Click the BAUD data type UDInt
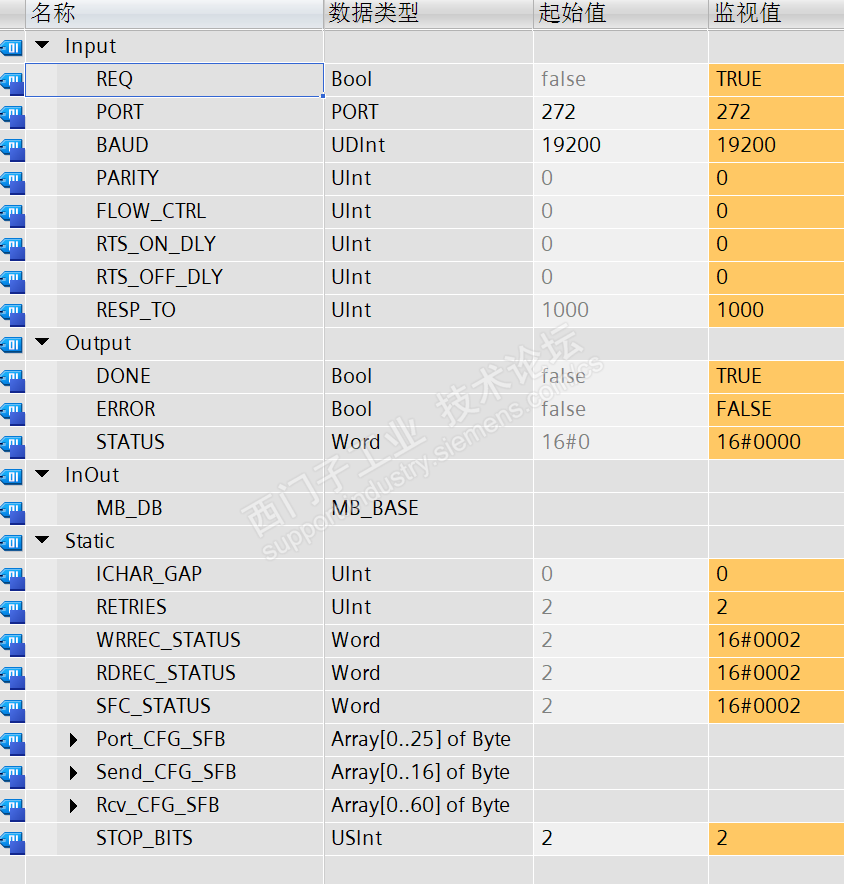This screenshot has height=884, width=844. (x=428, y=145)
